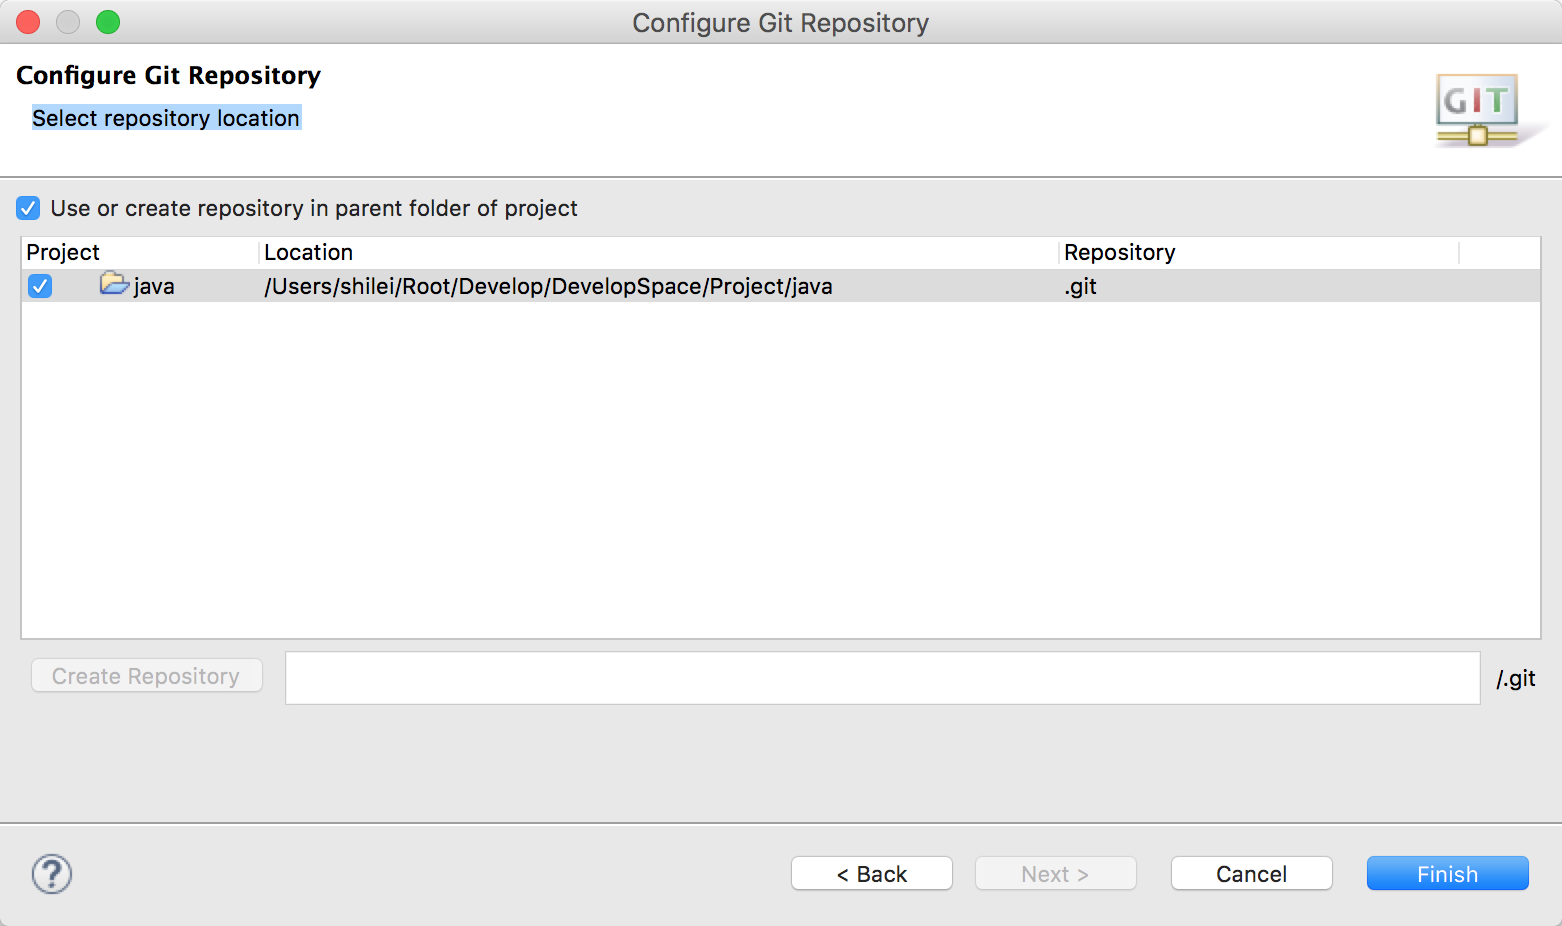Click the repository path input field
This screenshot has height=926, width=1562.
tap(882, 678)
